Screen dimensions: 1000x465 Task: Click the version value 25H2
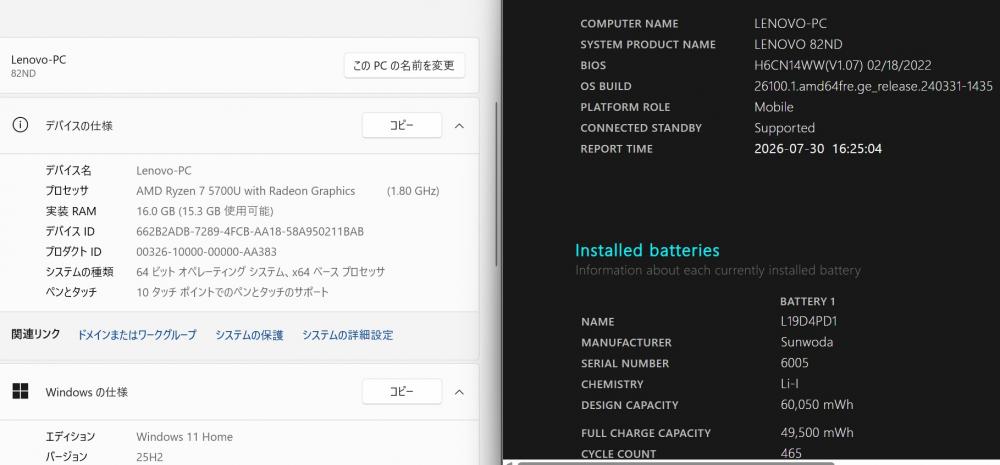tap(150, 457)
